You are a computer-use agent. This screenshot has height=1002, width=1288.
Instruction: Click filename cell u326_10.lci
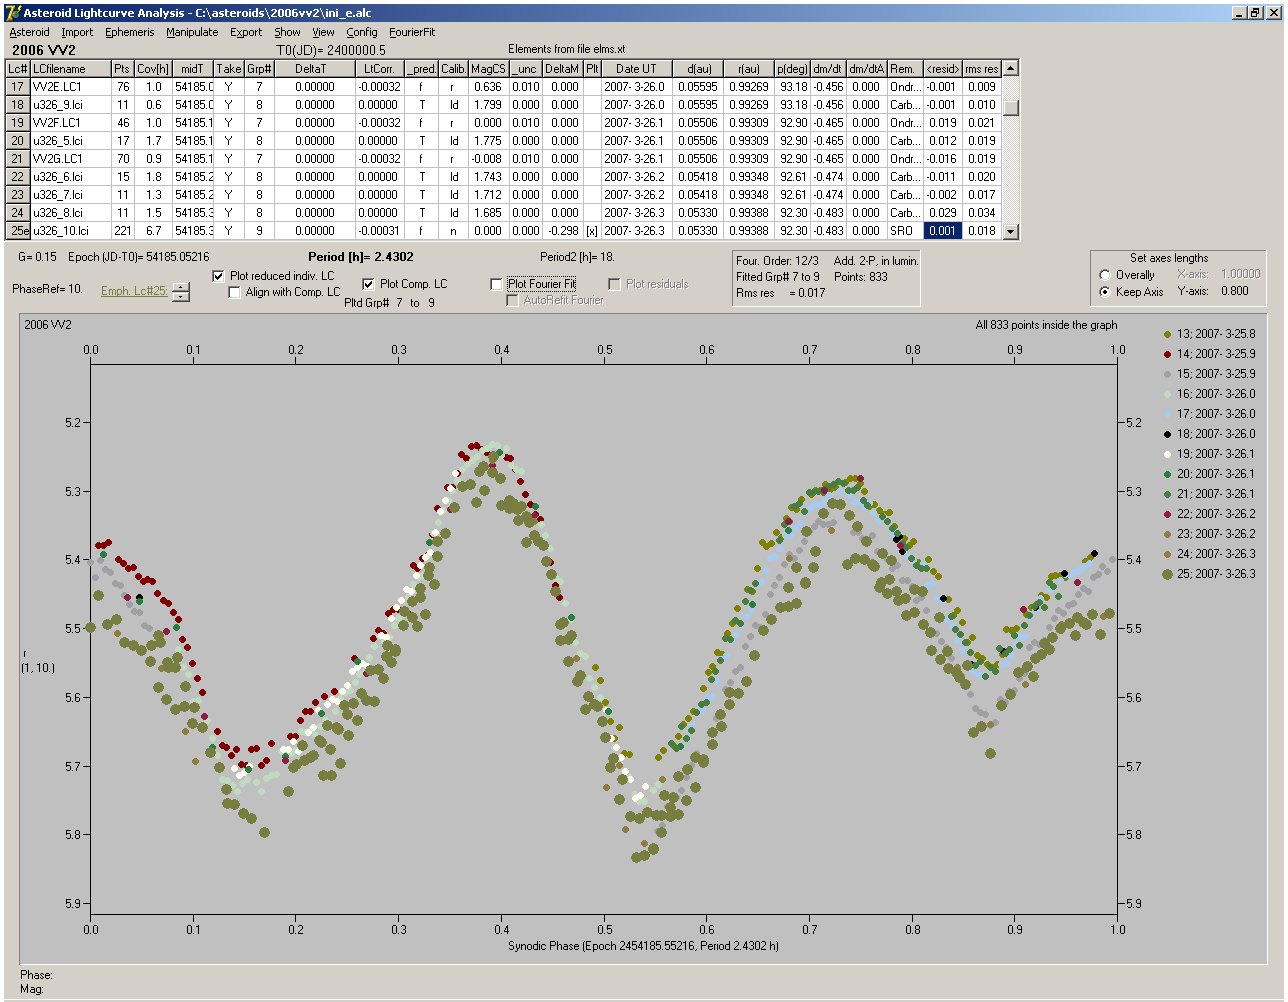coord(70,231)
